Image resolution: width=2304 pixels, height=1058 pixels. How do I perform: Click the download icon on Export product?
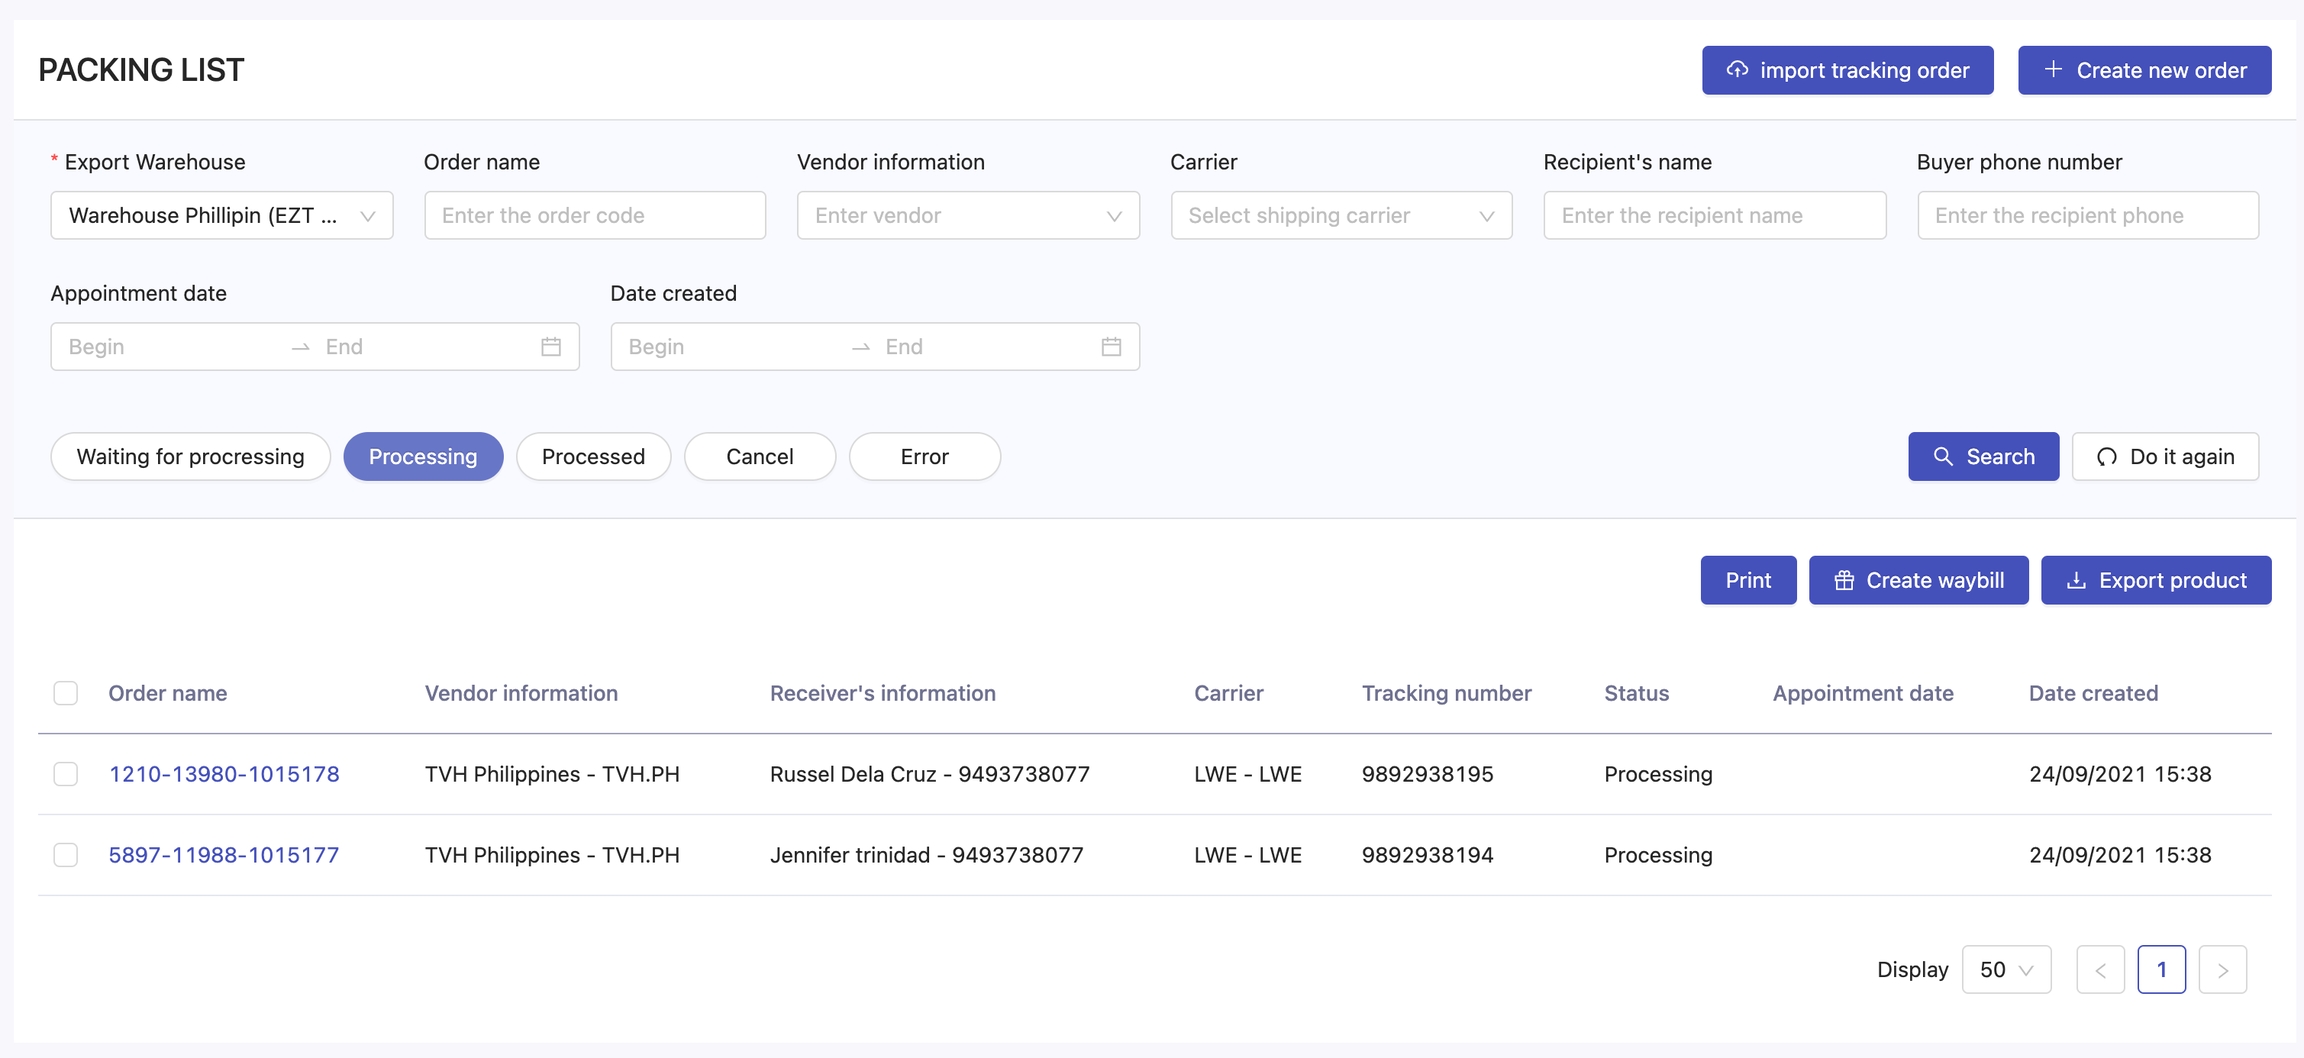click(2076, 581)
